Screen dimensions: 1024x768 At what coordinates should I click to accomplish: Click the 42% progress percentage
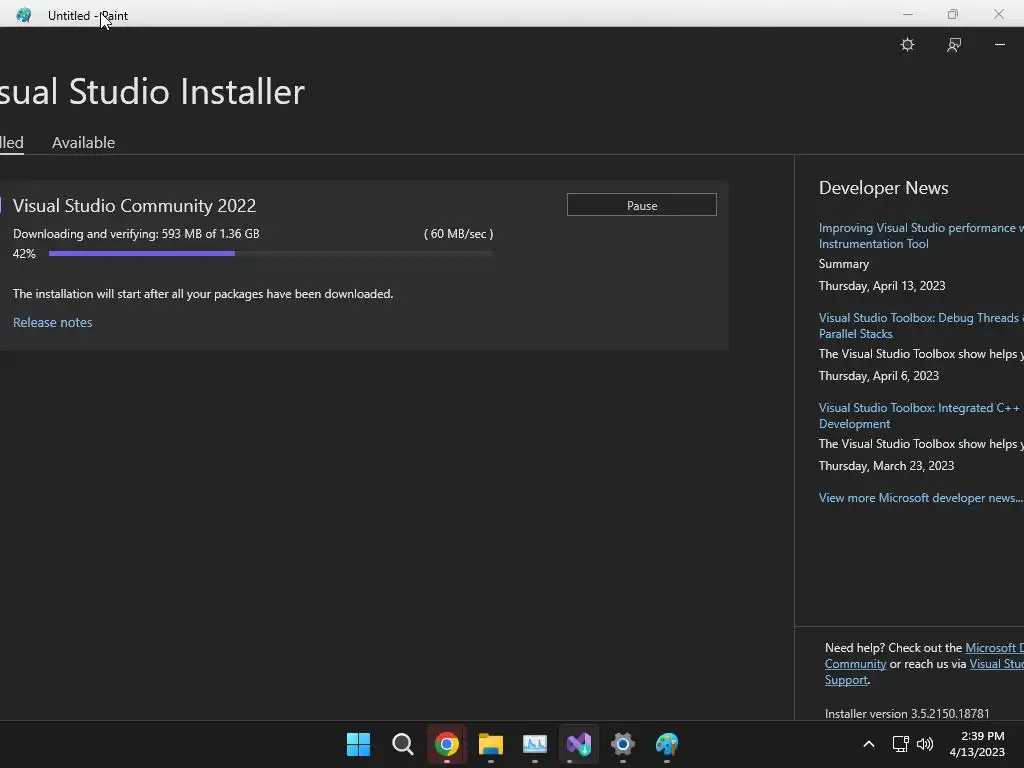pyautogui.click(x=24, y=253)
